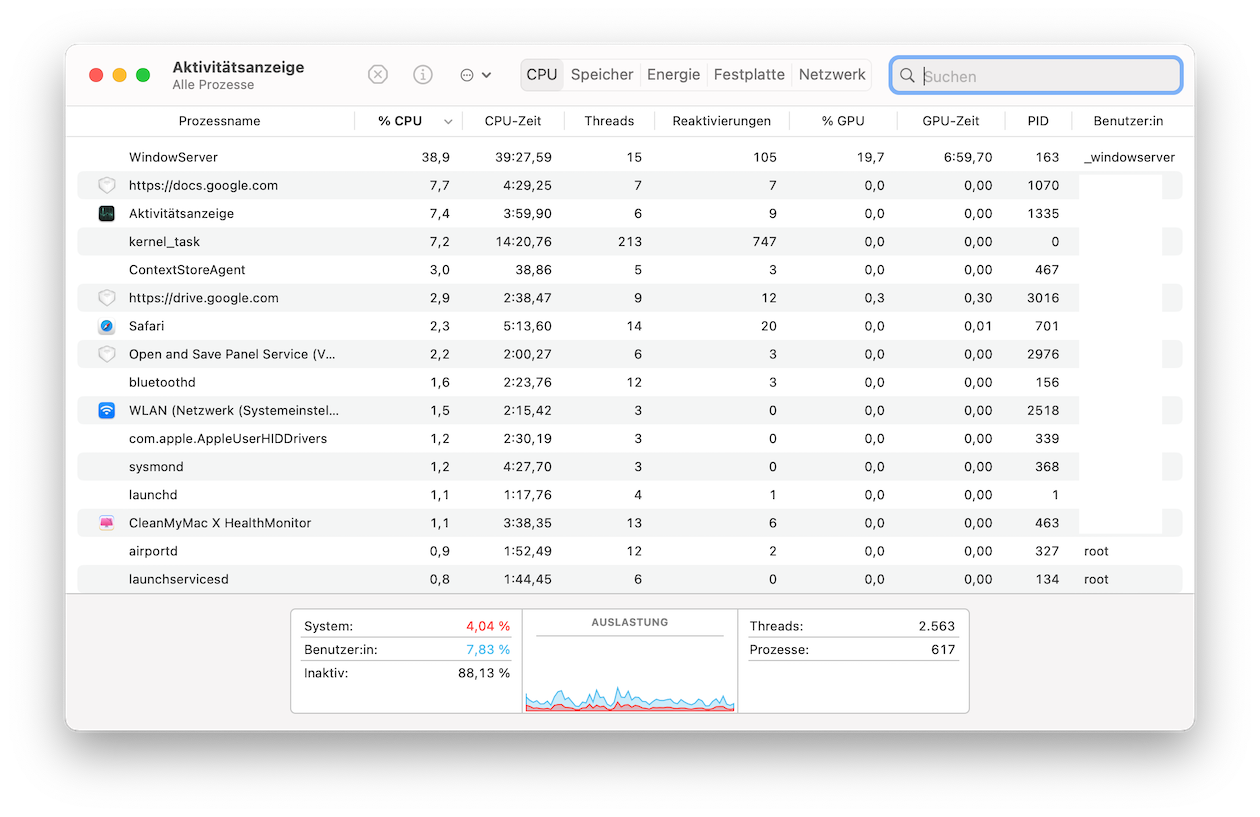Sort by % CPU column header
Image resolution: width=1260 pixels, height=817 pixels.
click(400, 121)
